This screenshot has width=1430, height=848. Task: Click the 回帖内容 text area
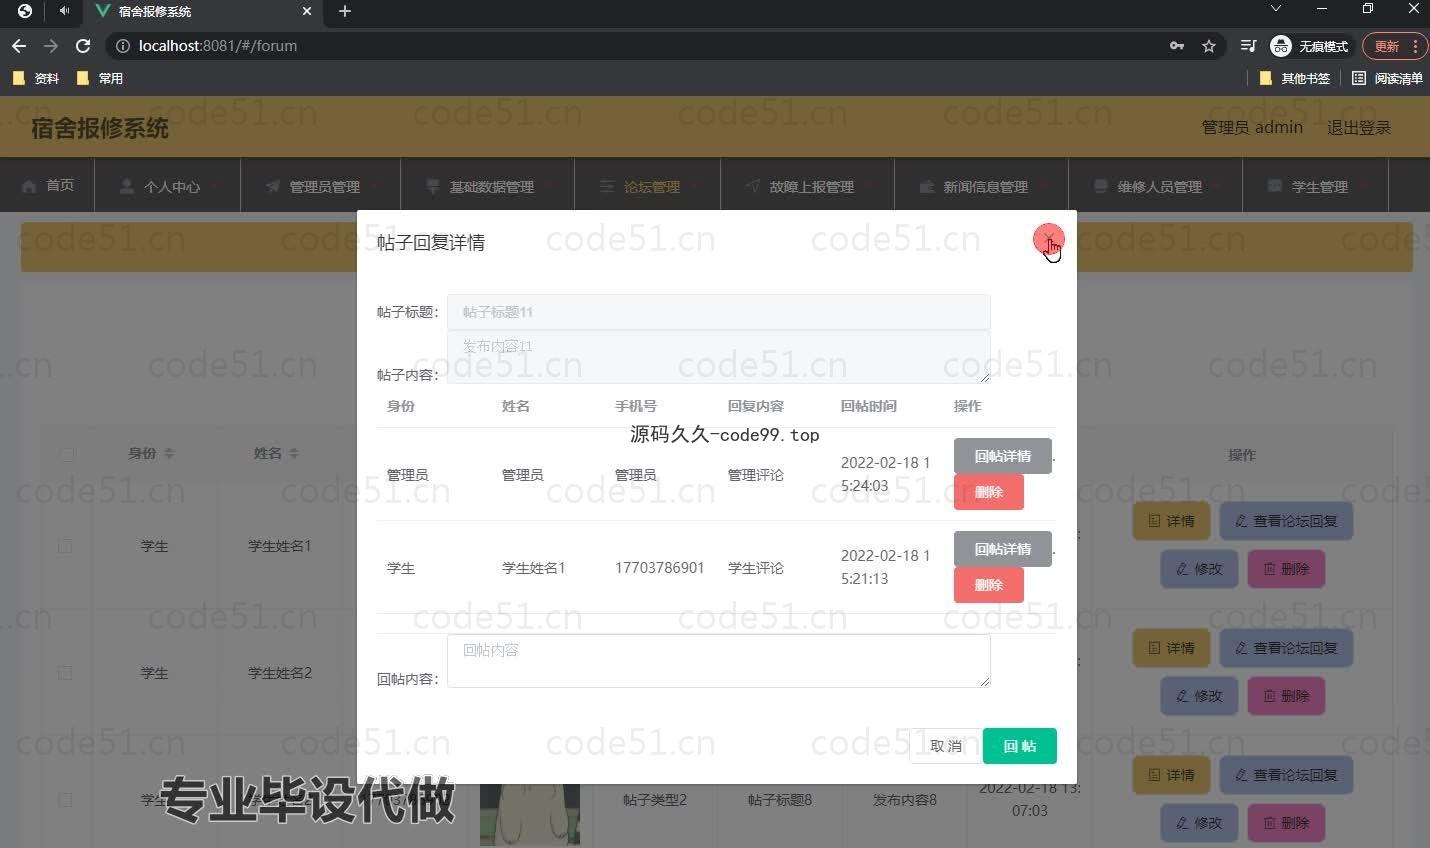pyautogui.click(x=718, y=660)
